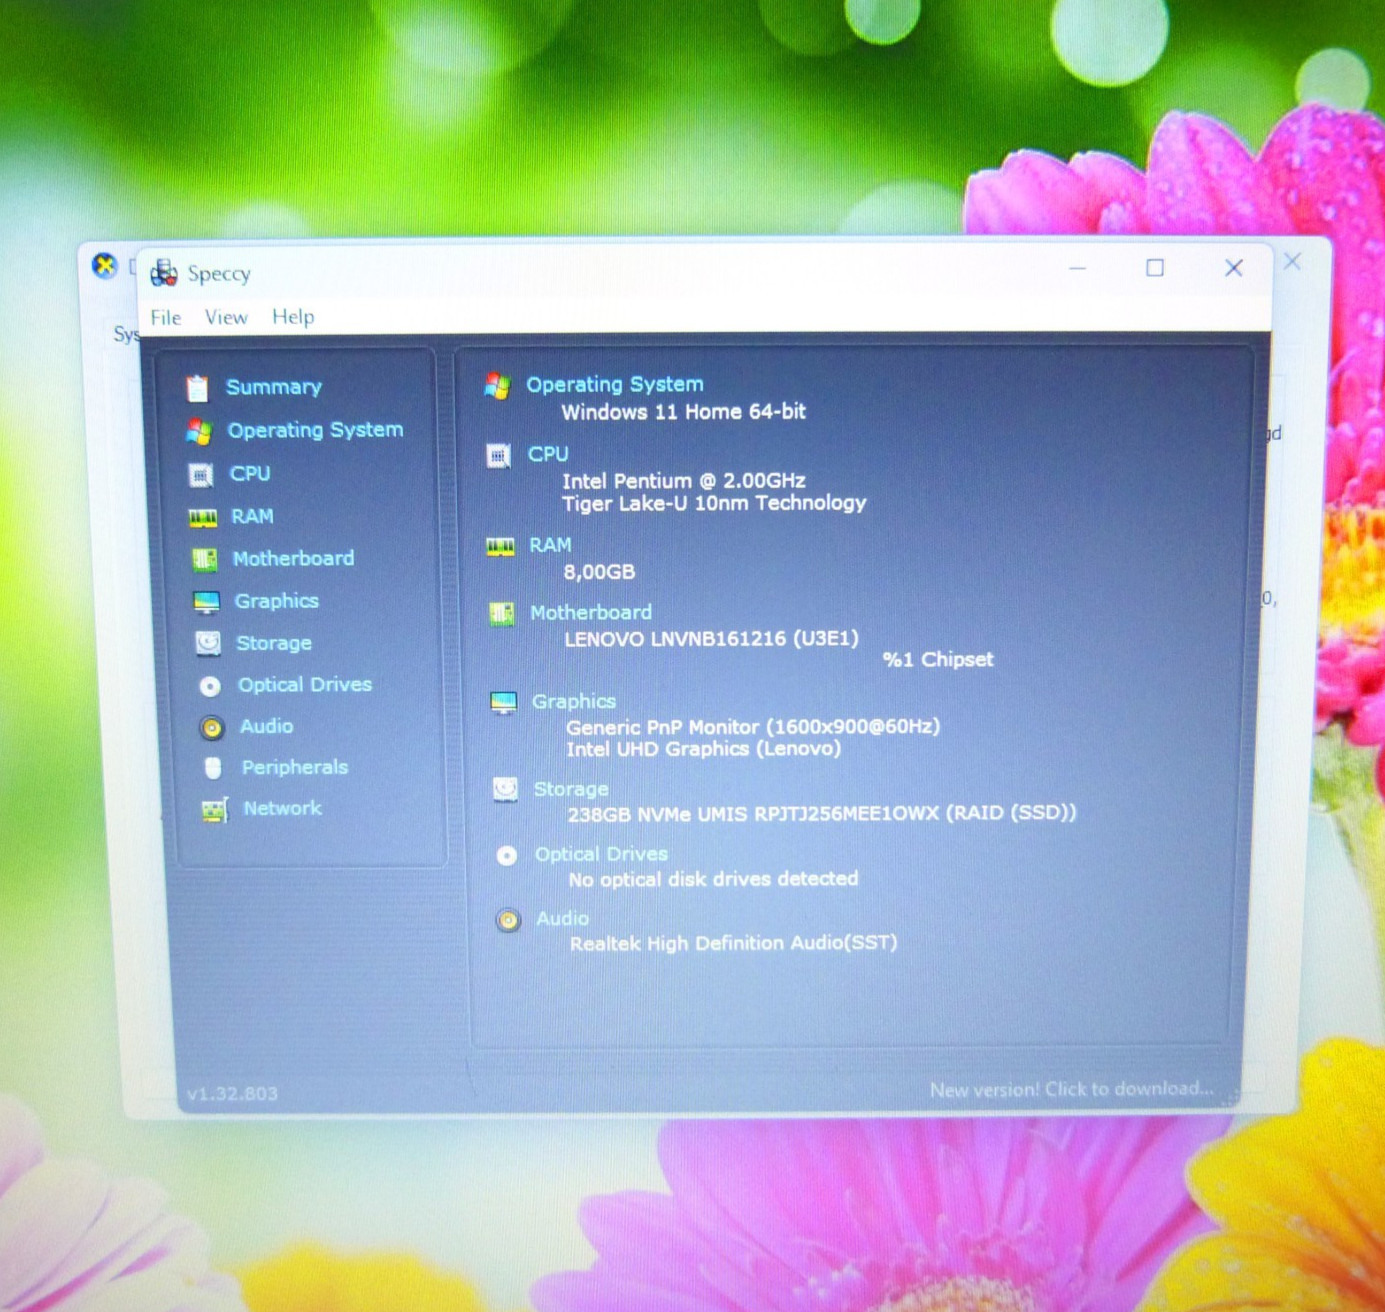The height and width of the screenshot is (1312, 1385).
Task: Open the RAM section in the sidebar
Action: pyautogui.click(x=253, y=516)
